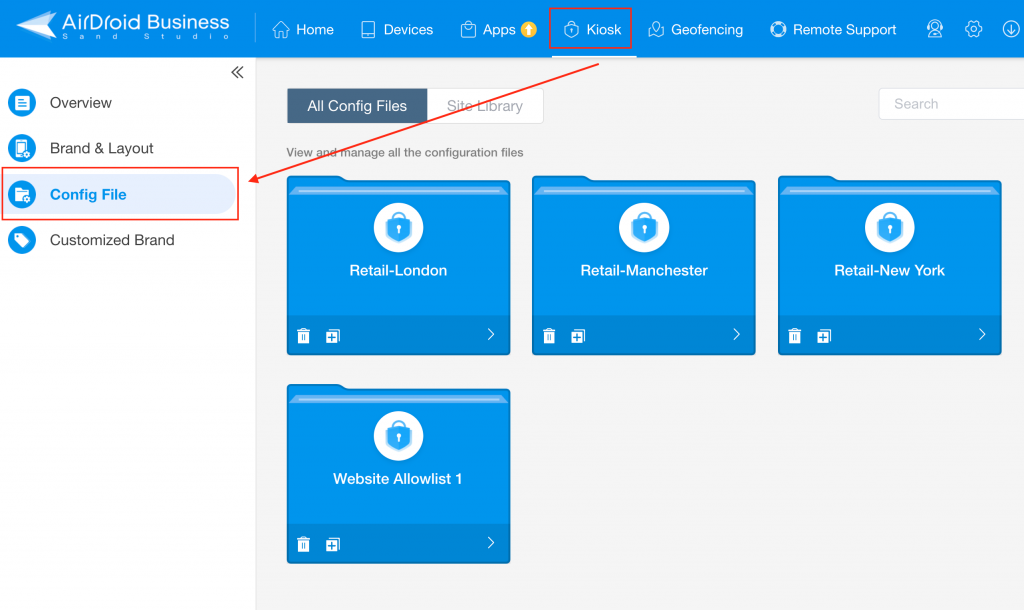Click the Overview sidebar icon

[22, 103]
